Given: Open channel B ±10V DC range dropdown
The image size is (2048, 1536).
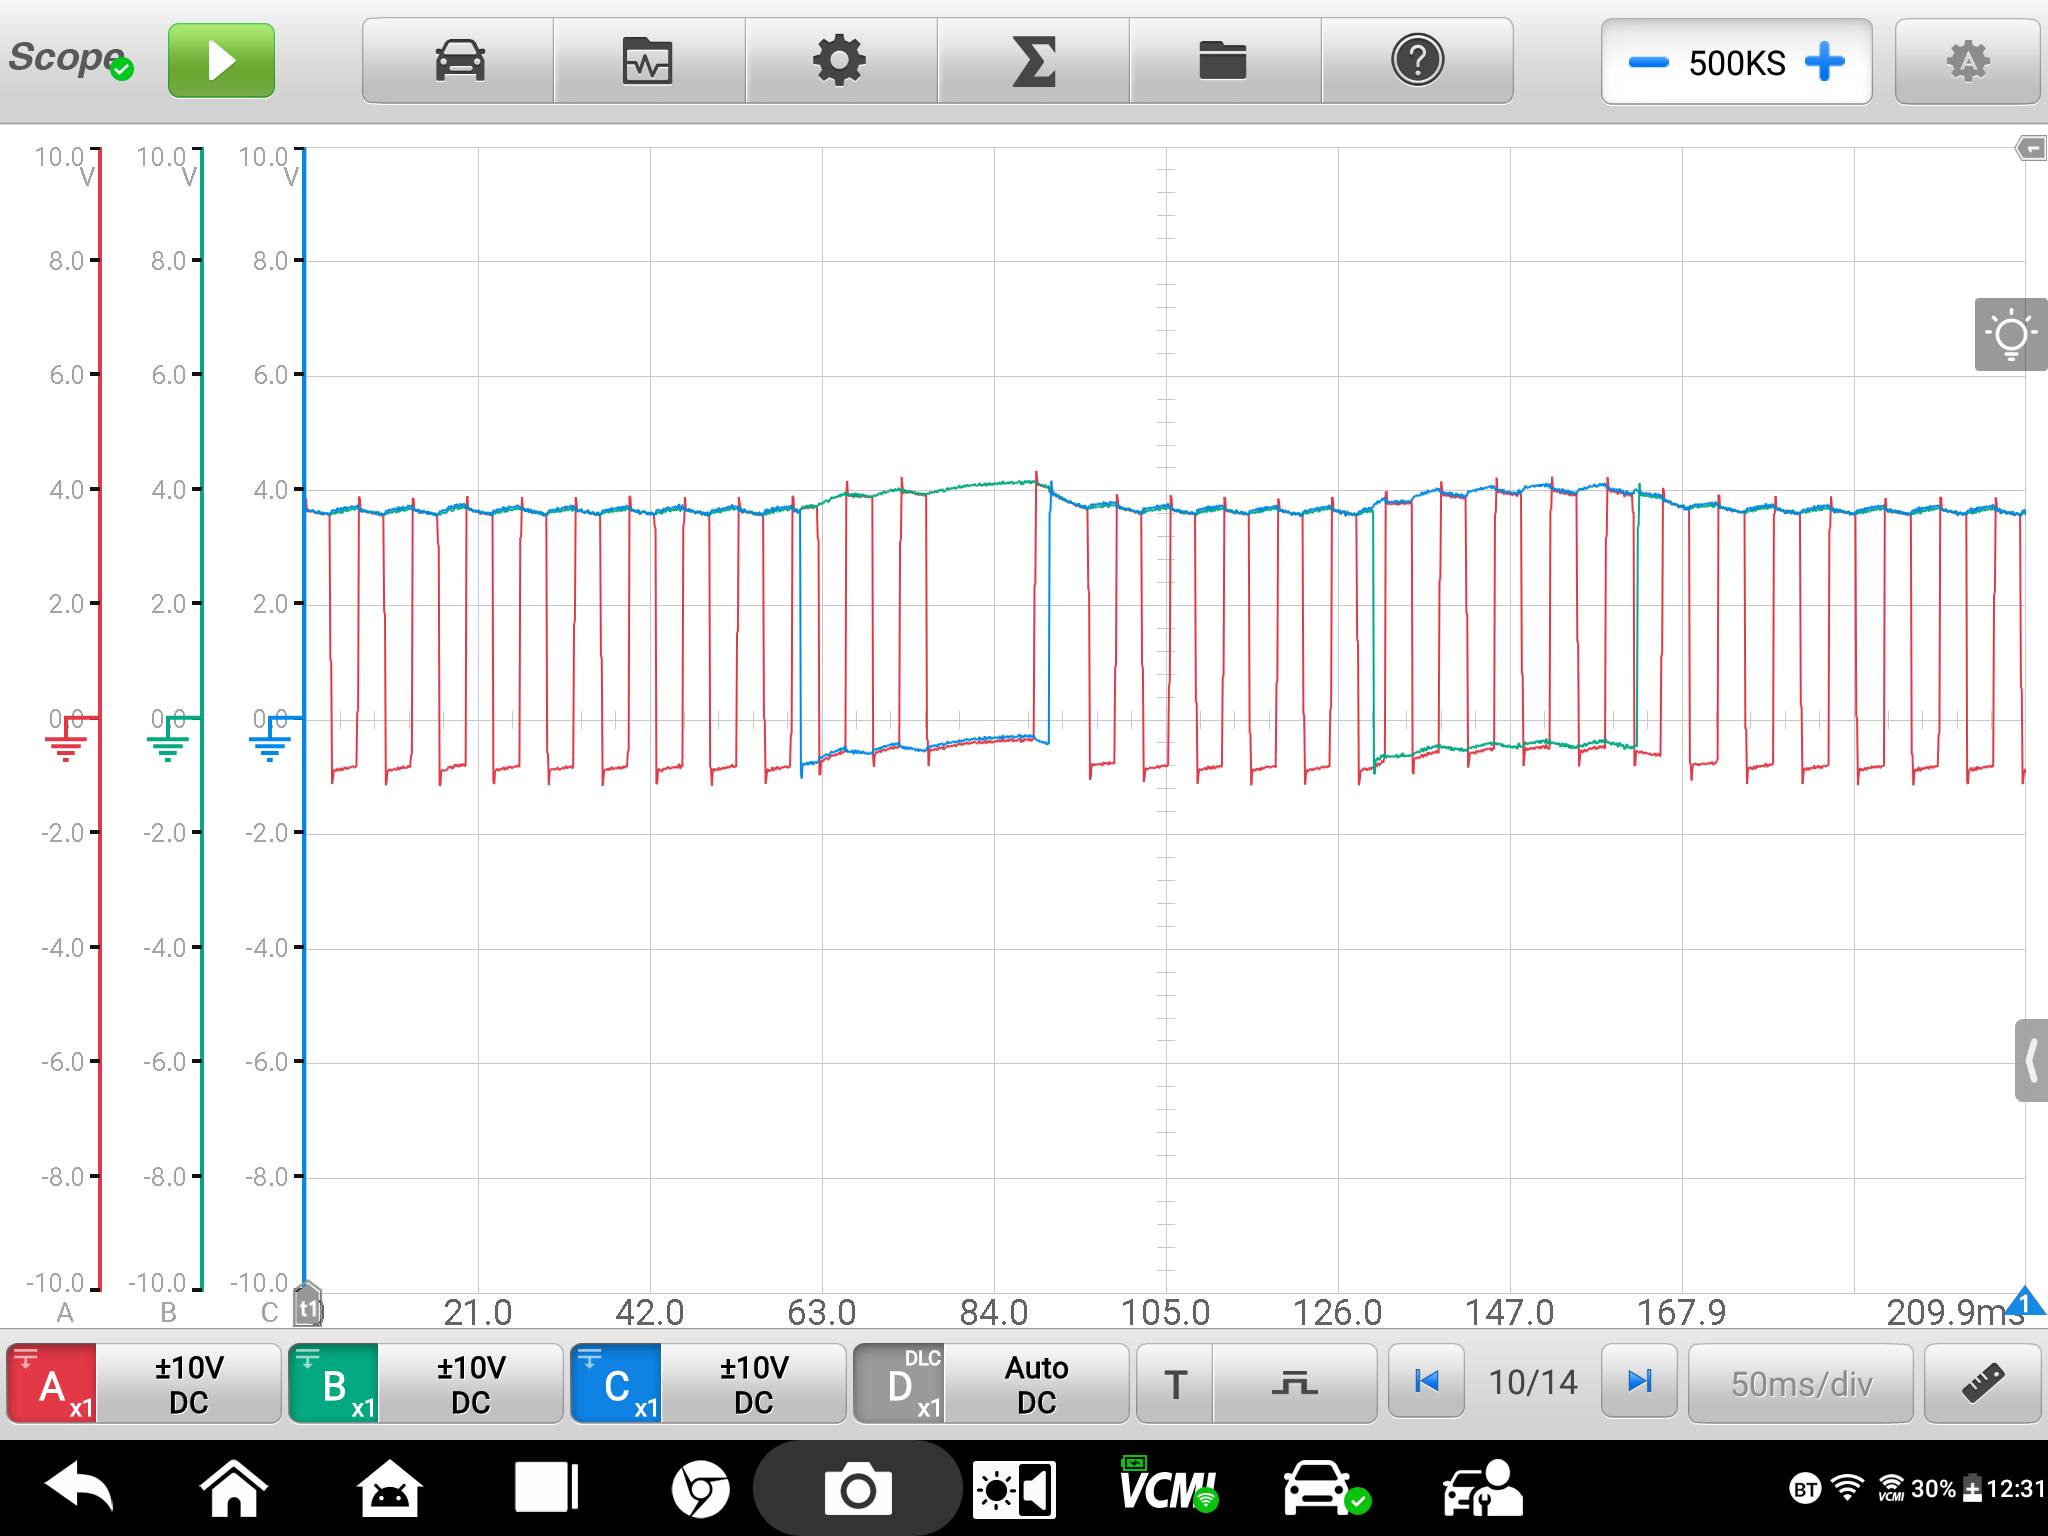Looking at the screenshot, I should click(471, 1384).
